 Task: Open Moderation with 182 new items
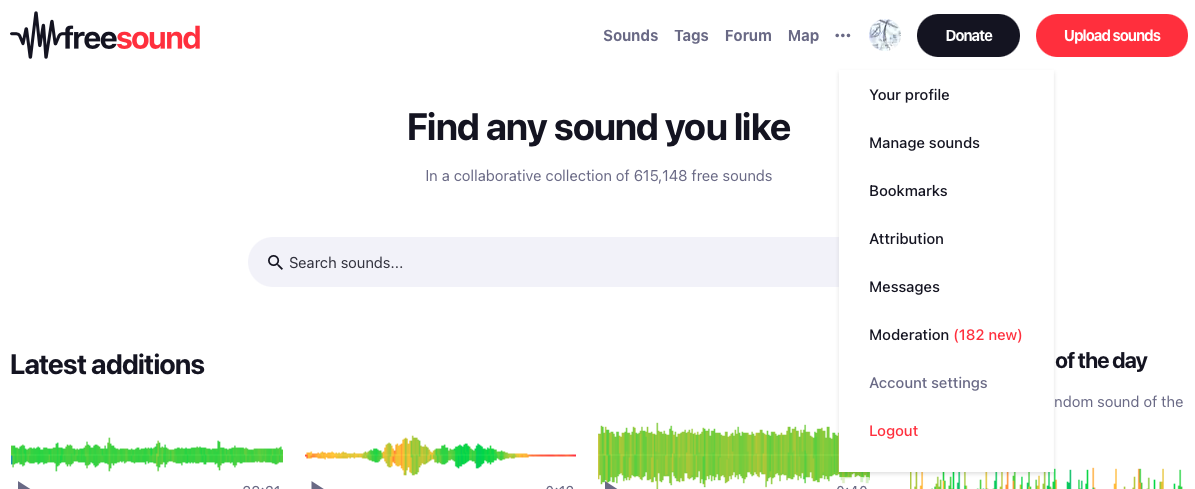(x=945, y=335)
